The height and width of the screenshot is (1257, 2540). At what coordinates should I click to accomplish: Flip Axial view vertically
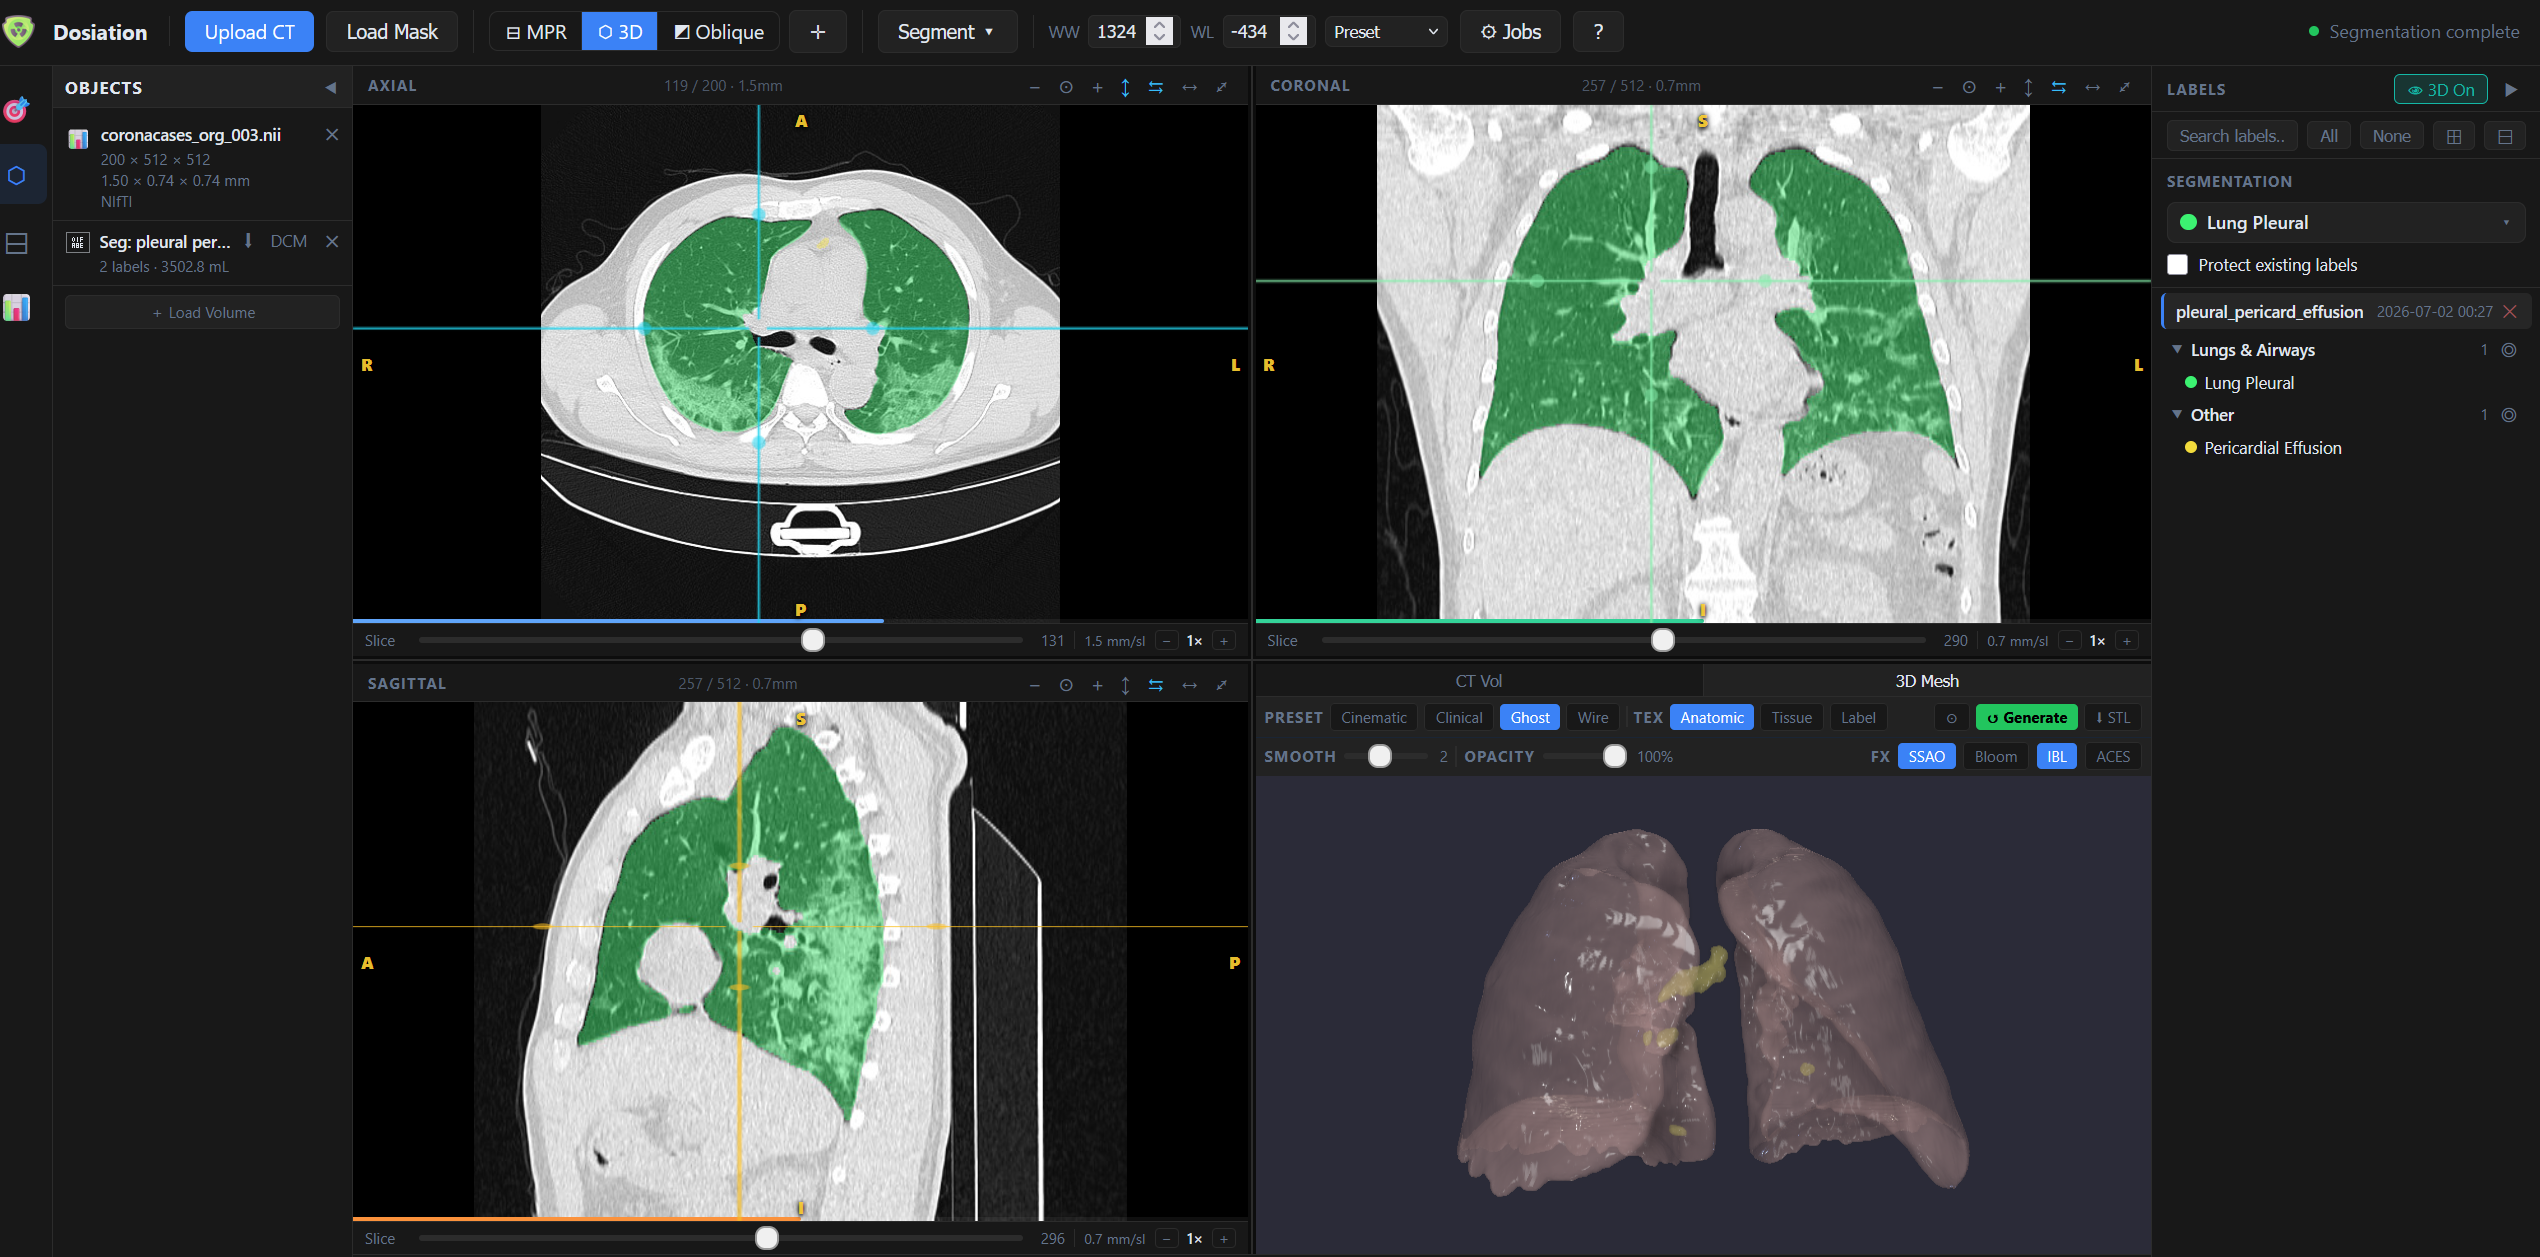coord(1125,87)
